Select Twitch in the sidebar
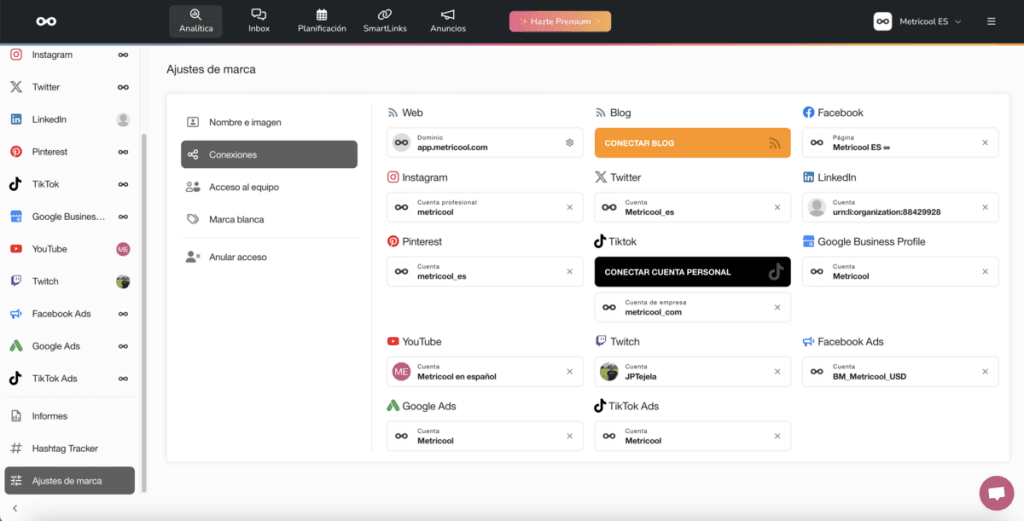The width and height of the screenshot is (1024, 521). (70, 281)
